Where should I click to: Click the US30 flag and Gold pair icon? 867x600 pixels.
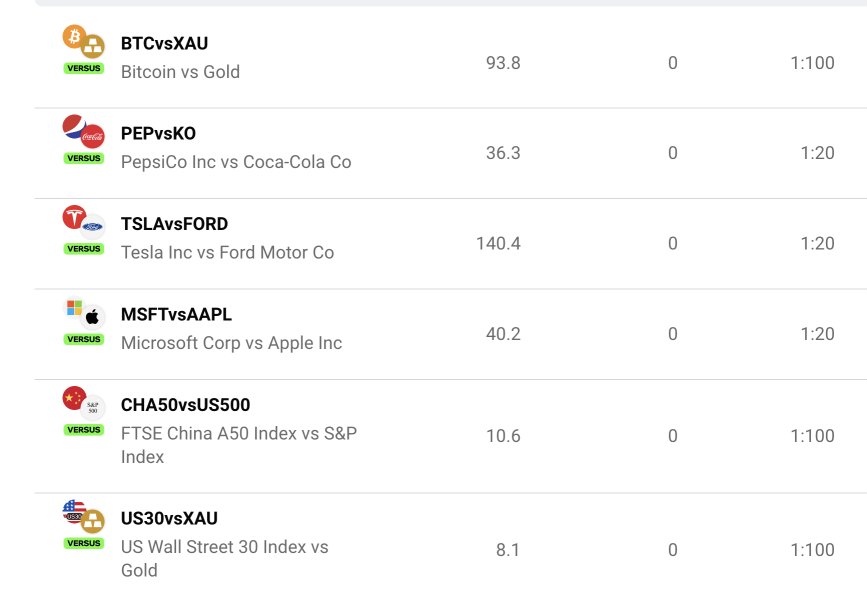pyautogui.click(x=83, y=516)
